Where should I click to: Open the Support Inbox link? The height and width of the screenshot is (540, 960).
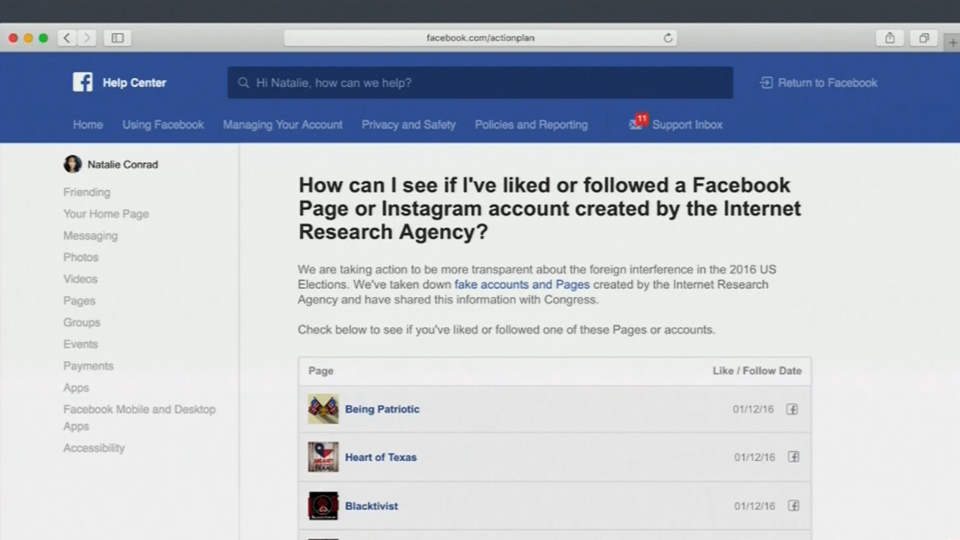coord(687,124)
